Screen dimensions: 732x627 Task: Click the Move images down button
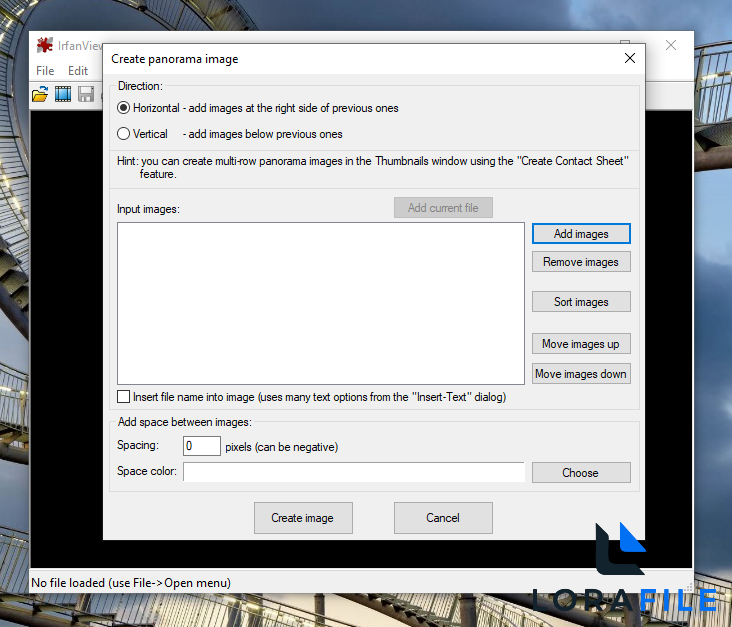581,373
